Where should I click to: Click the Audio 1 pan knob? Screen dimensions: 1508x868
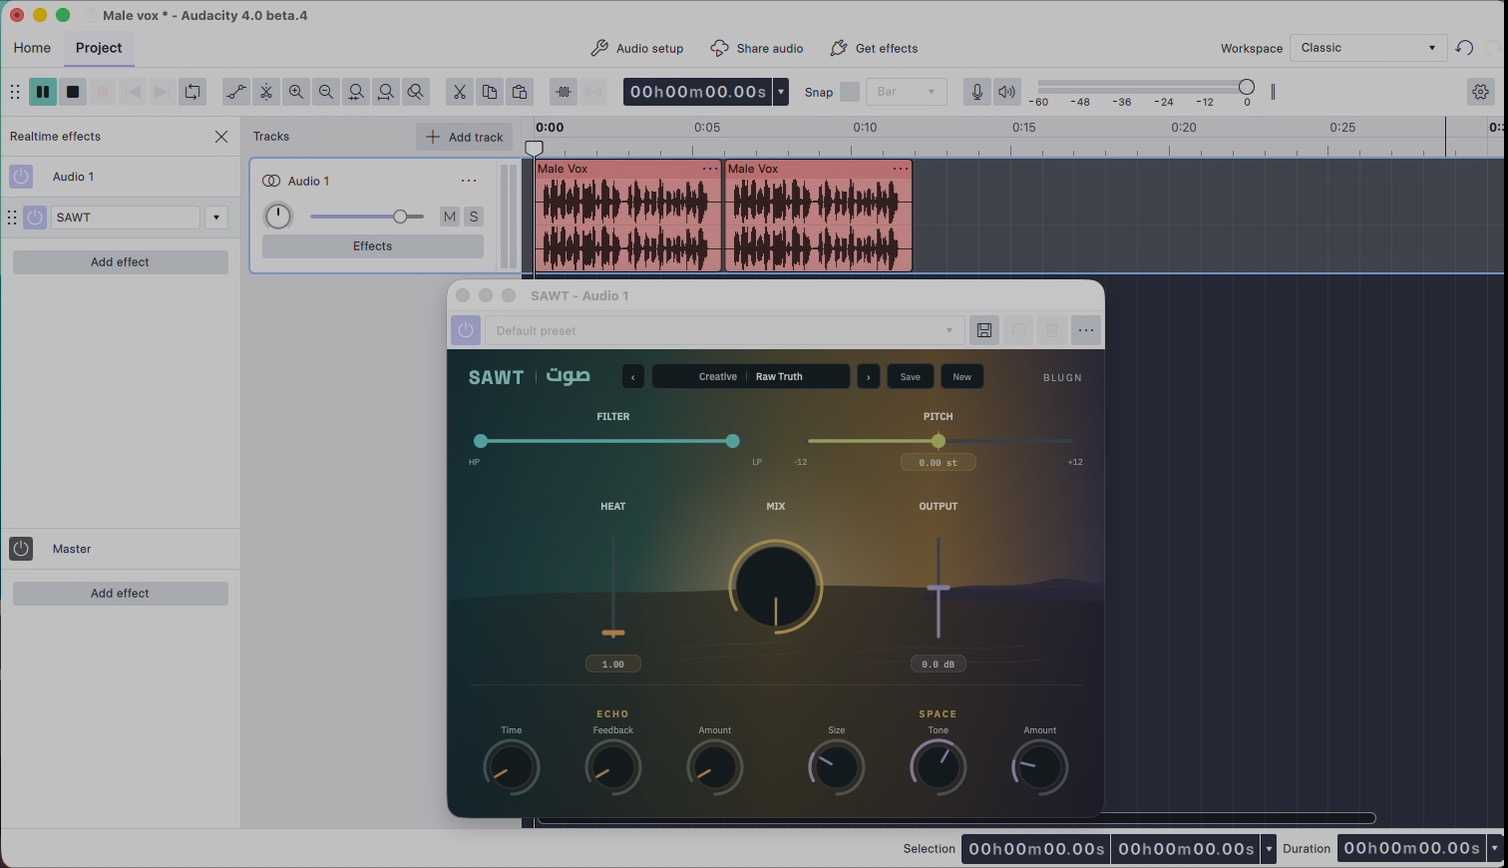(278, 216)
